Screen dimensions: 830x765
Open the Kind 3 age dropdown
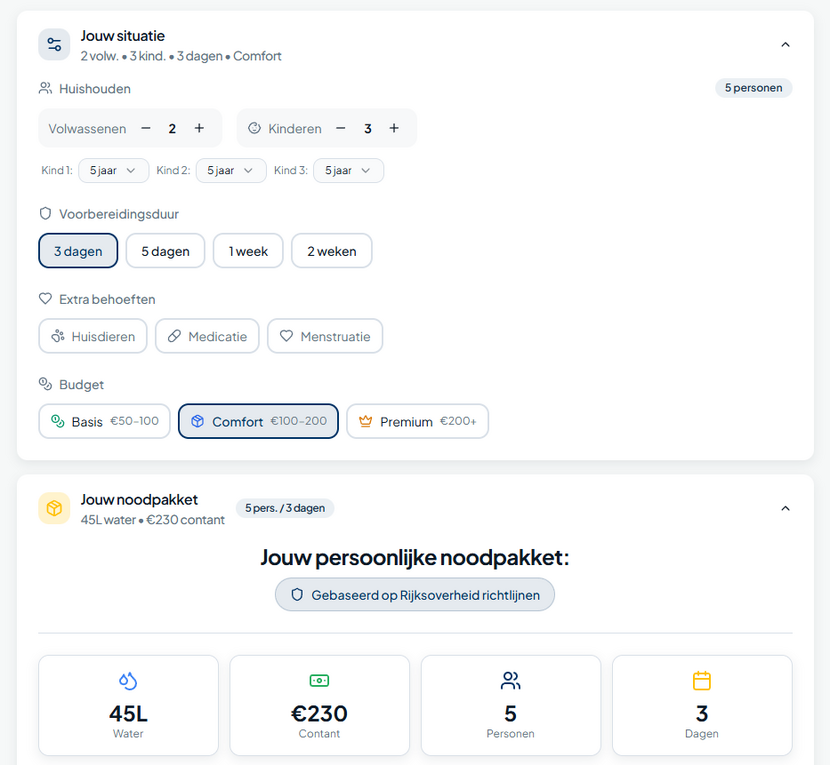pos(348,171)
